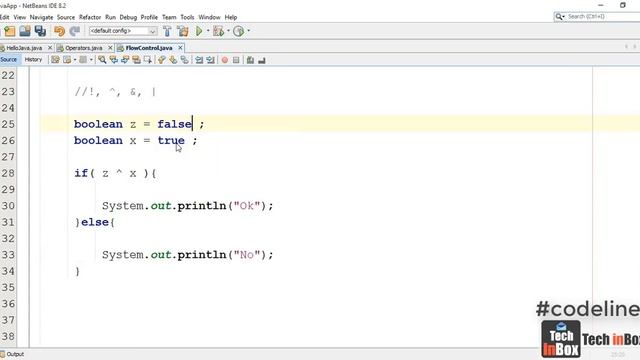Screen dimensions: 640x360
Task: Save all files with Save All icon
Action: point(40,31)
